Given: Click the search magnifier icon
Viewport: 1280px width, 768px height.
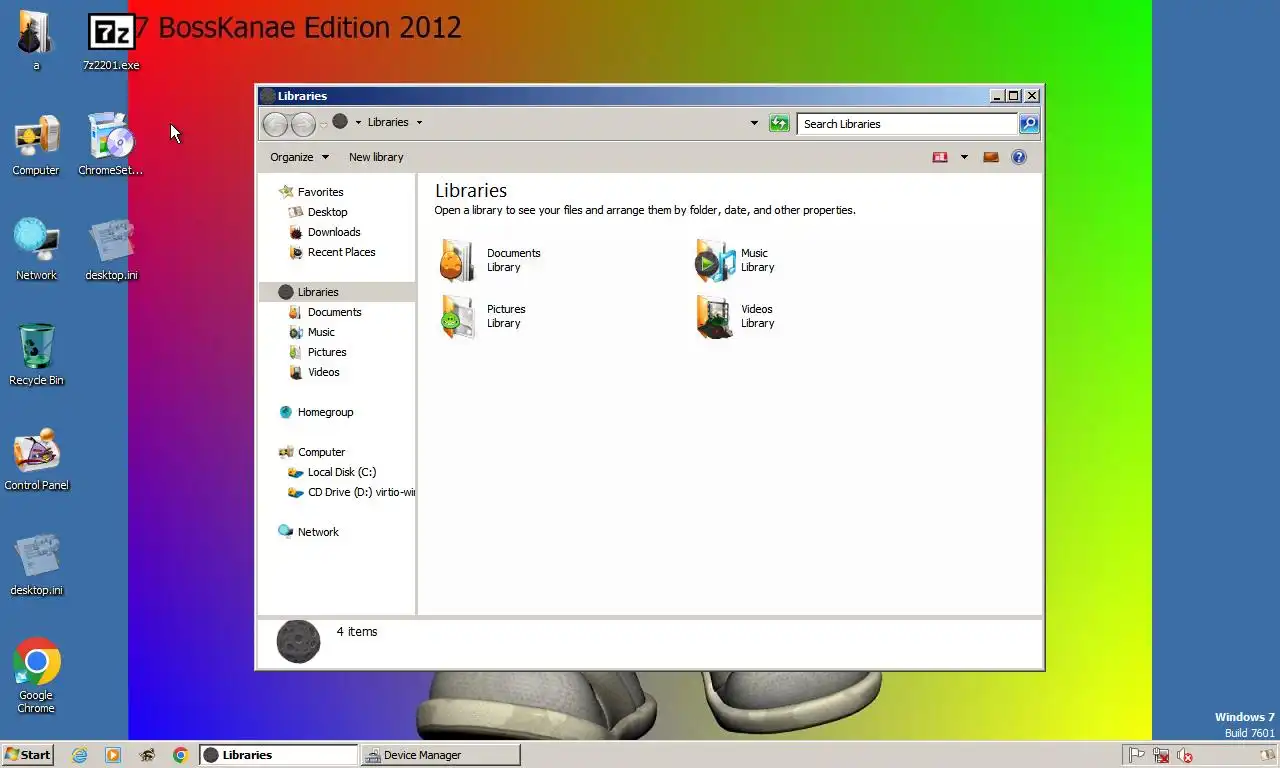Looking at the screenshot, I should pos(1029,124).
